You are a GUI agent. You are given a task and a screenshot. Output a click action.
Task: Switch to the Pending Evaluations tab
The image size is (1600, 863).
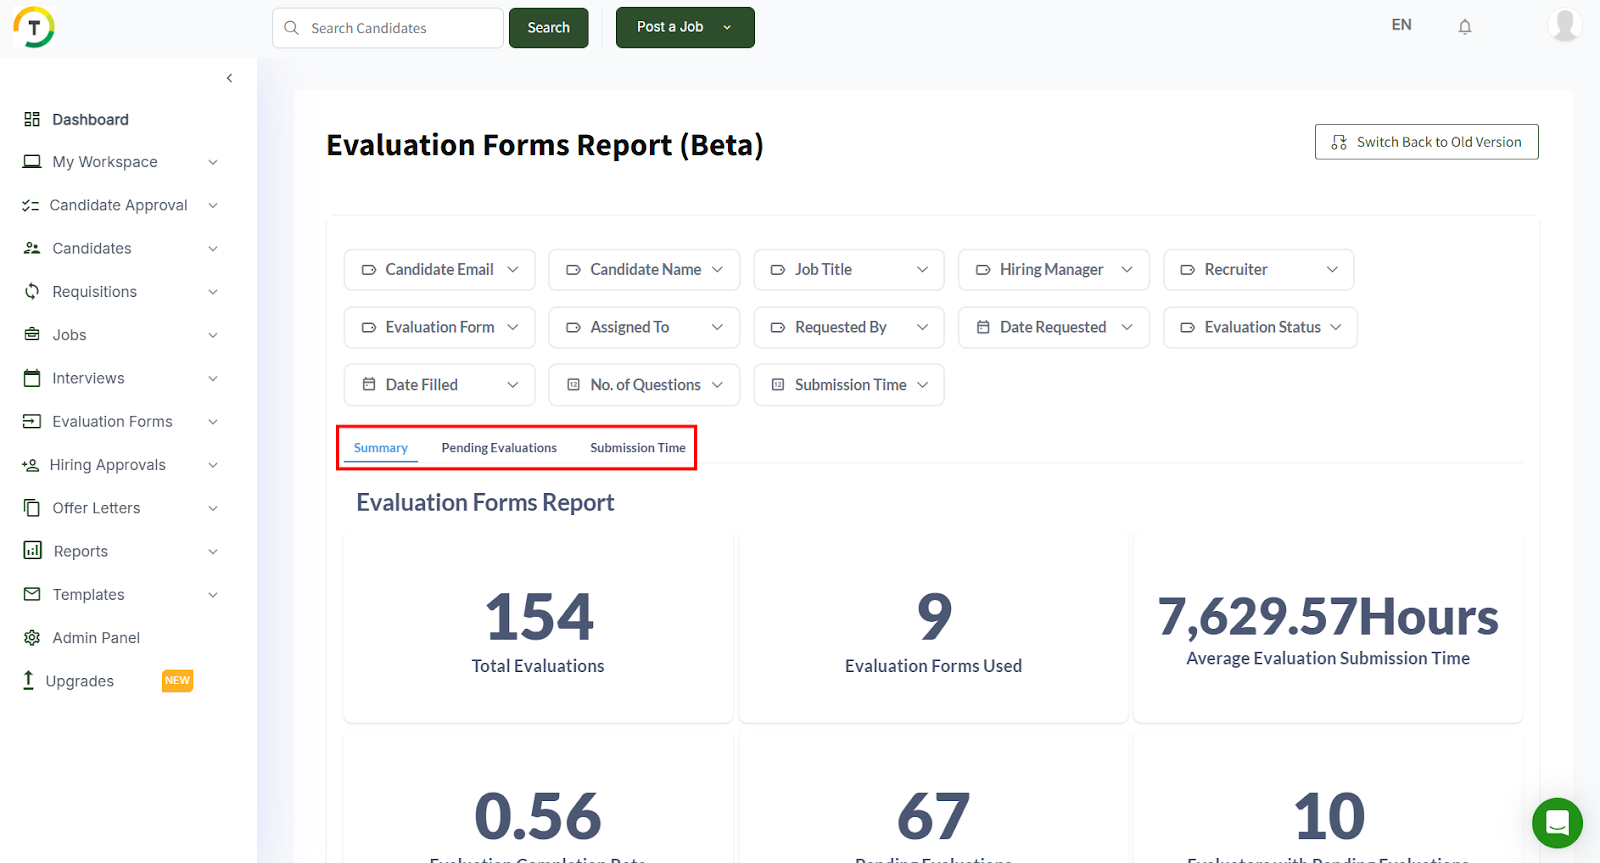[499, 448]
